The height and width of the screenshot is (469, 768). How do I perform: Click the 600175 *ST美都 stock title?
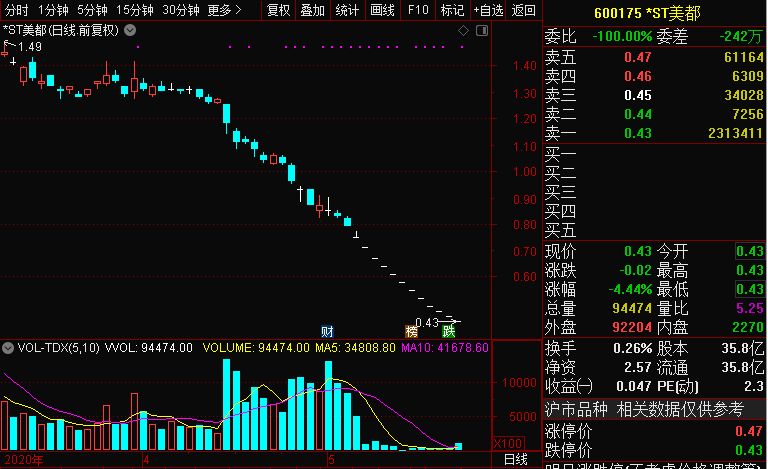[647, 13]
